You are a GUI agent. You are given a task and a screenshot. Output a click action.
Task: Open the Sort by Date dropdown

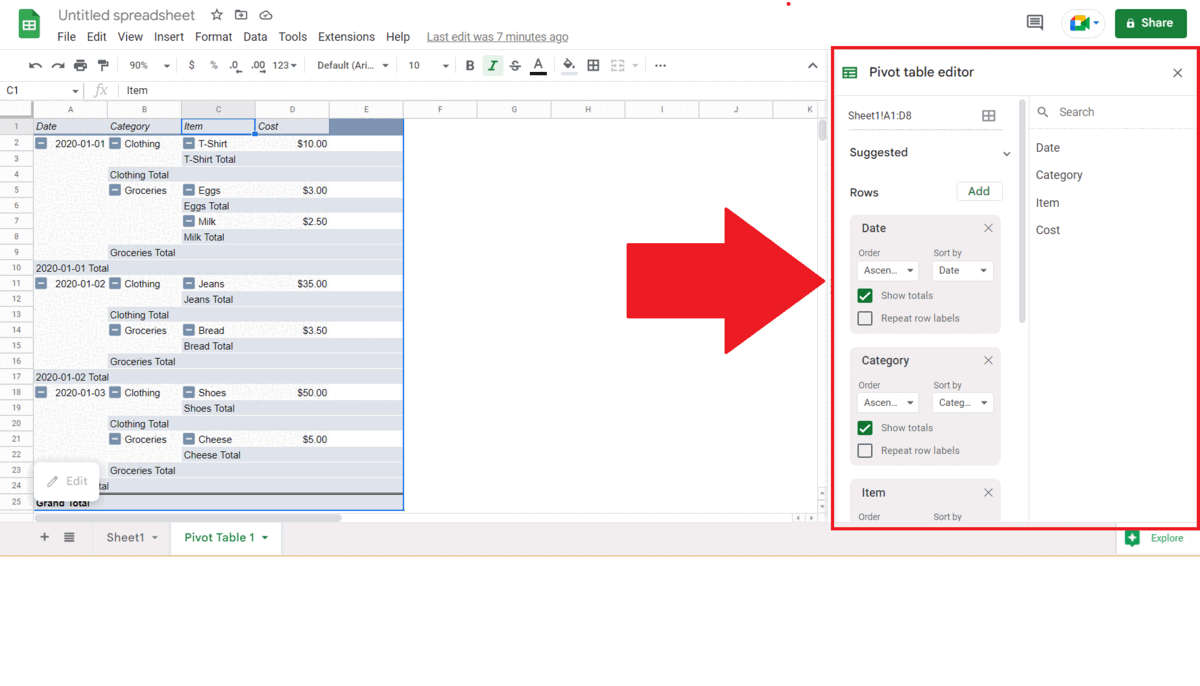coord(961,270)
